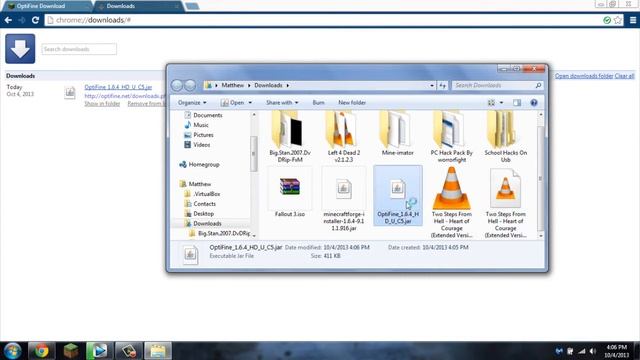
Task: Open Minecraft from the taskbar
Action: [71, 351]
